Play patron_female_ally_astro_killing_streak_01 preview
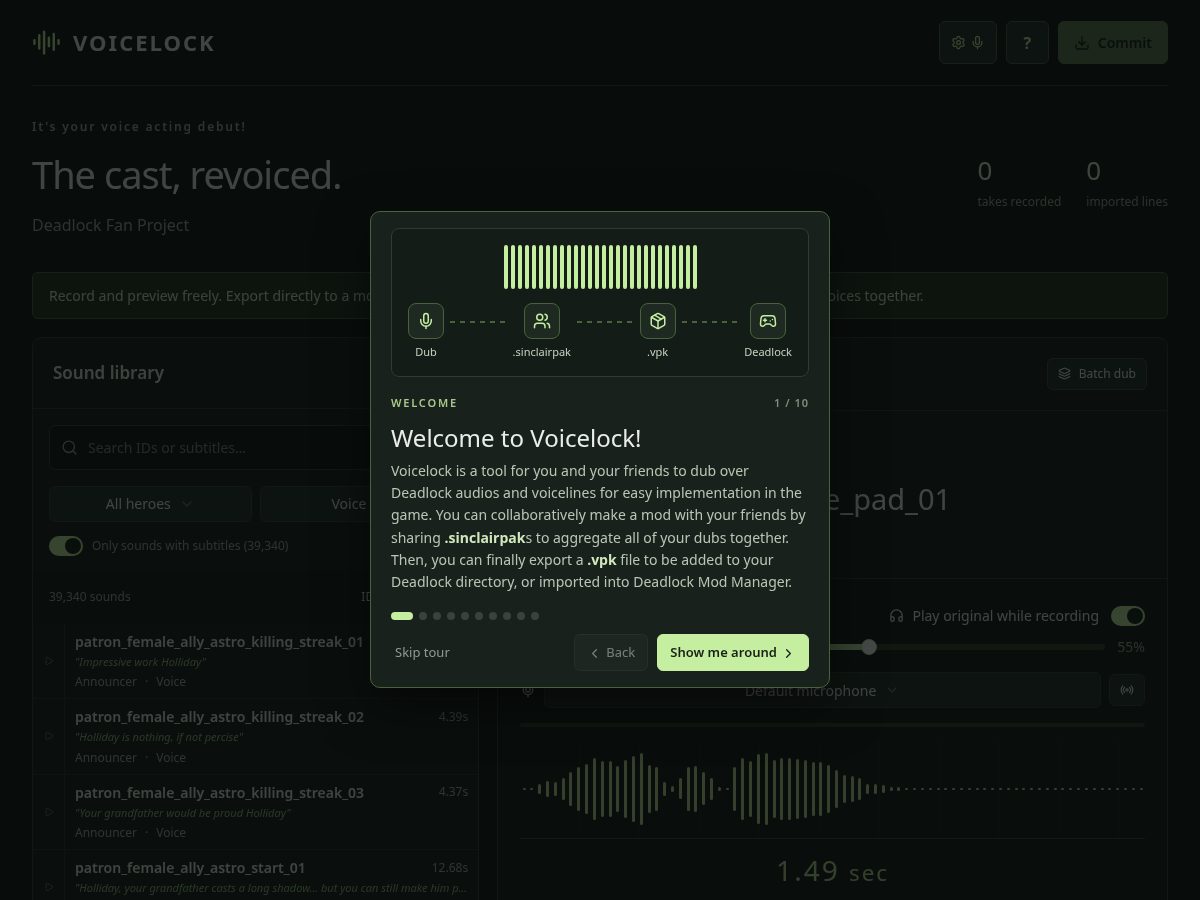This screenshot has width=1200, height=900. [x=49, y=661]
